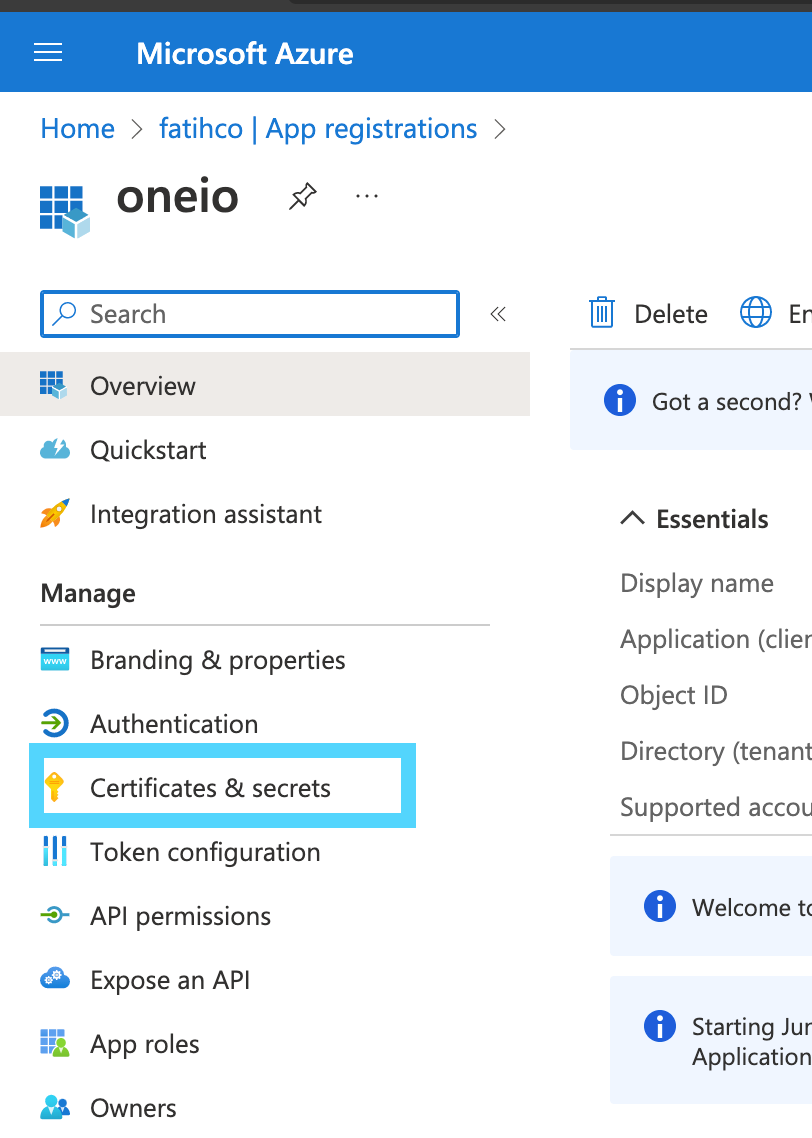Collapse the left navigation menu

tap(498, 314)
